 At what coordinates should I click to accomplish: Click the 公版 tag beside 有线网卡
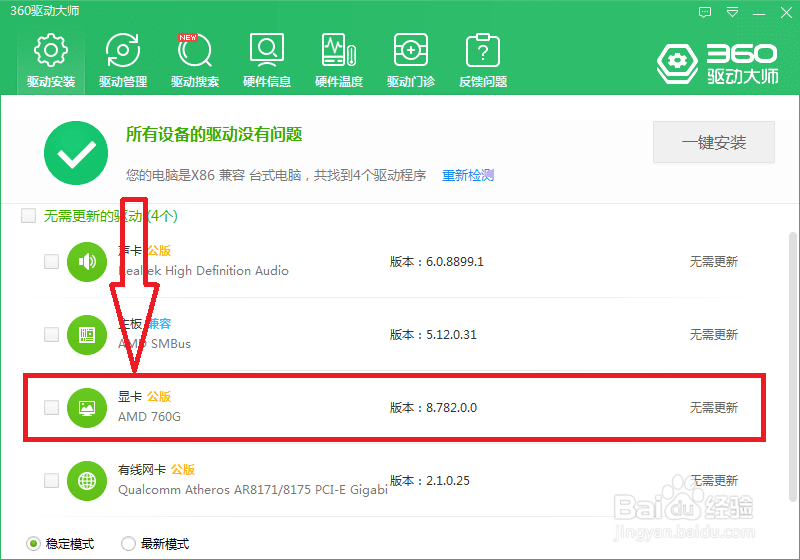point(183,469)
